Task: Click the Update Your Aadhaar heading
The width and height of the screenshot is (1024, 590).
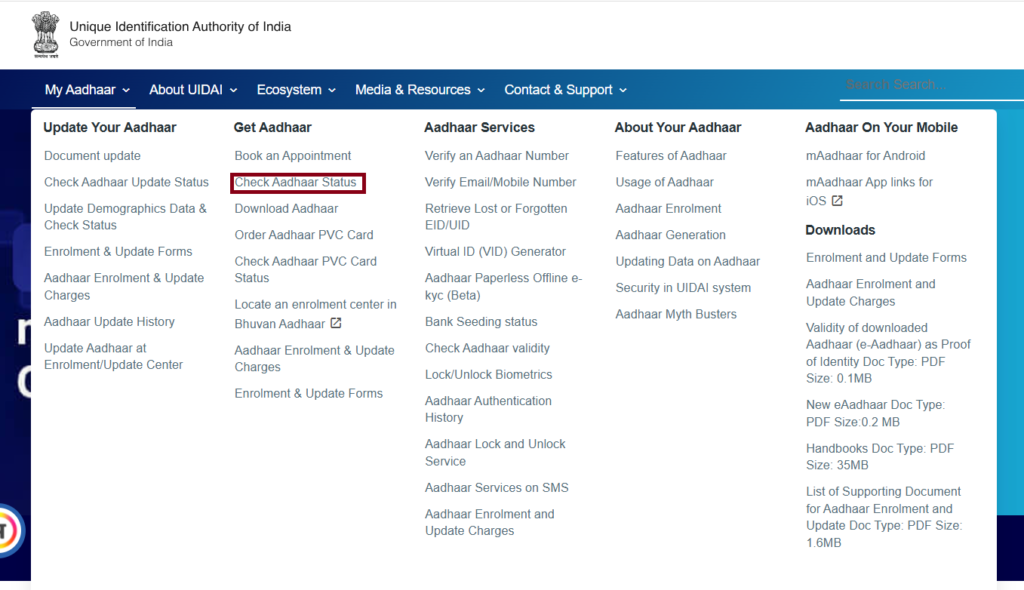Action: click(110, 127)
